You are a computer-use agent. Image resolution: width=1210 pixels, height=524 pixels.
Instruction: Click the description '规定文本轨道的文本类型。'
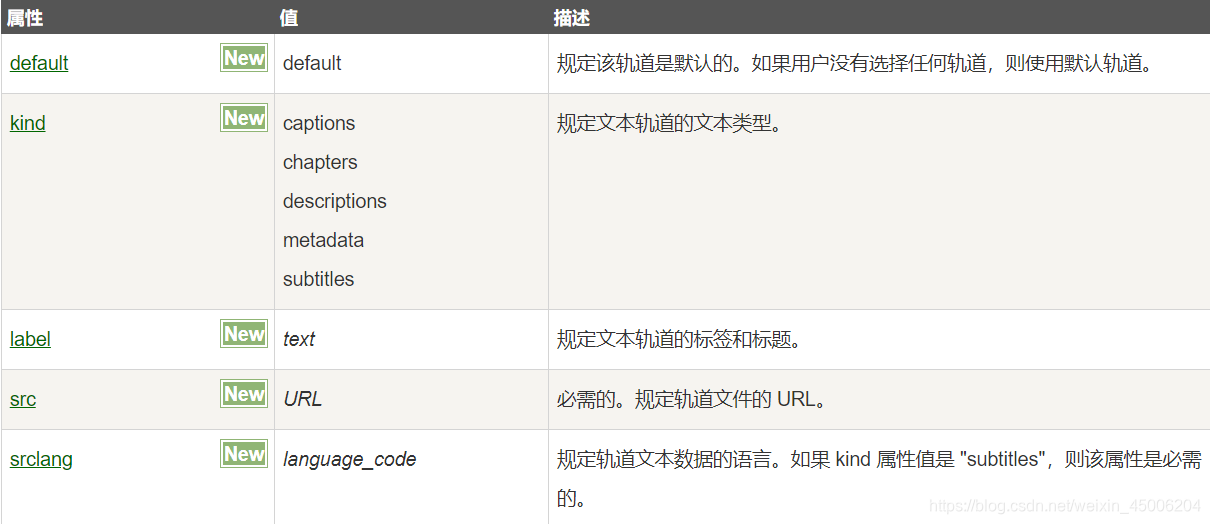tap(669, 124)
